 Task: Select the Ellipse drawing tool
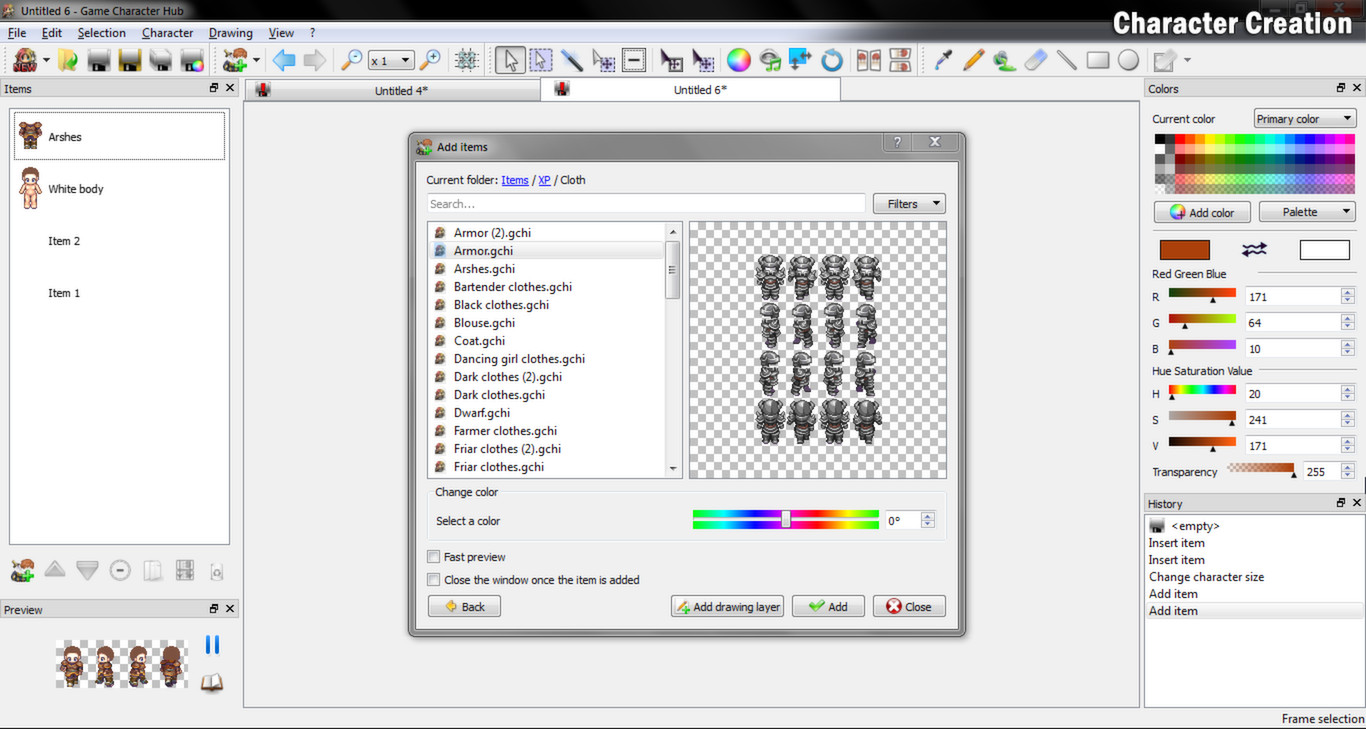click(1127, 60)
